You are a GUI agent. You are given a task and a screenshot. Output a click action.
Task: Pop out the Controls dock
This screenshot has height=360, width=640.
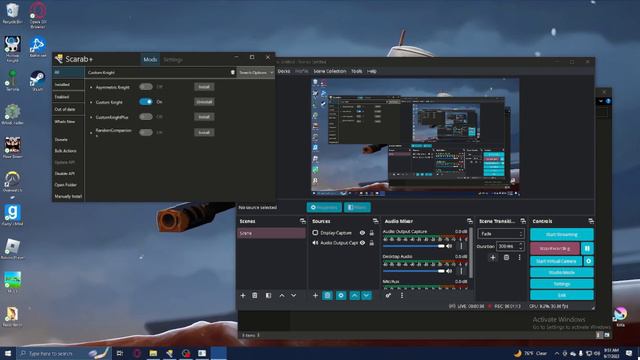point(591,221)
